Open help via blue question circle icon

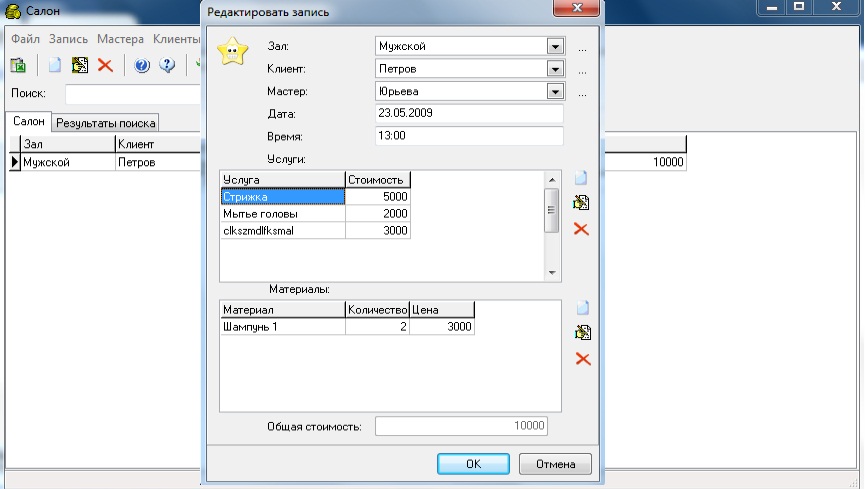tap(142, 66)
